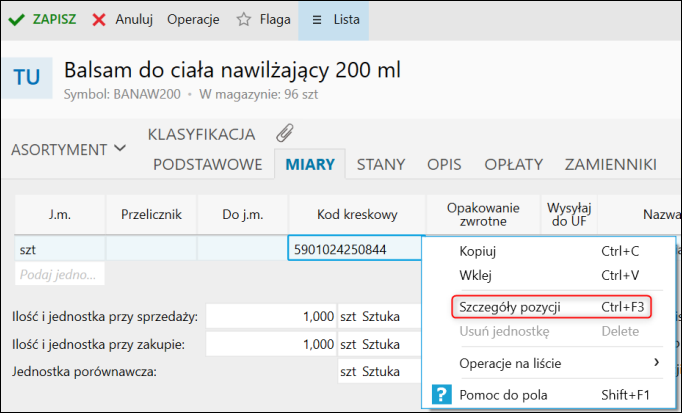Click the Lista hamburger icon

click(317, 20)
